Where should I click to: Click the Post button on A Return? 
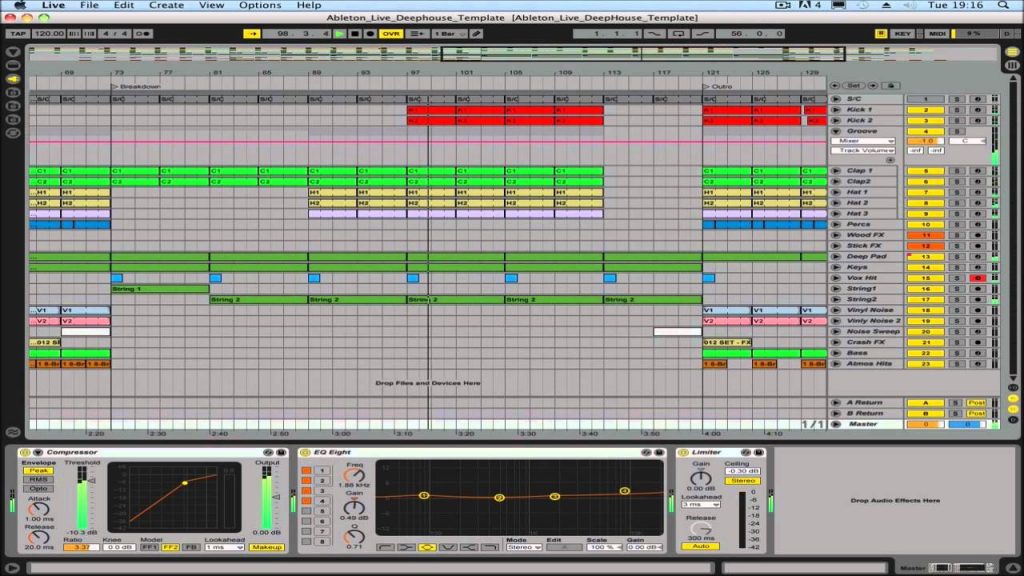(x=976, y=403)
